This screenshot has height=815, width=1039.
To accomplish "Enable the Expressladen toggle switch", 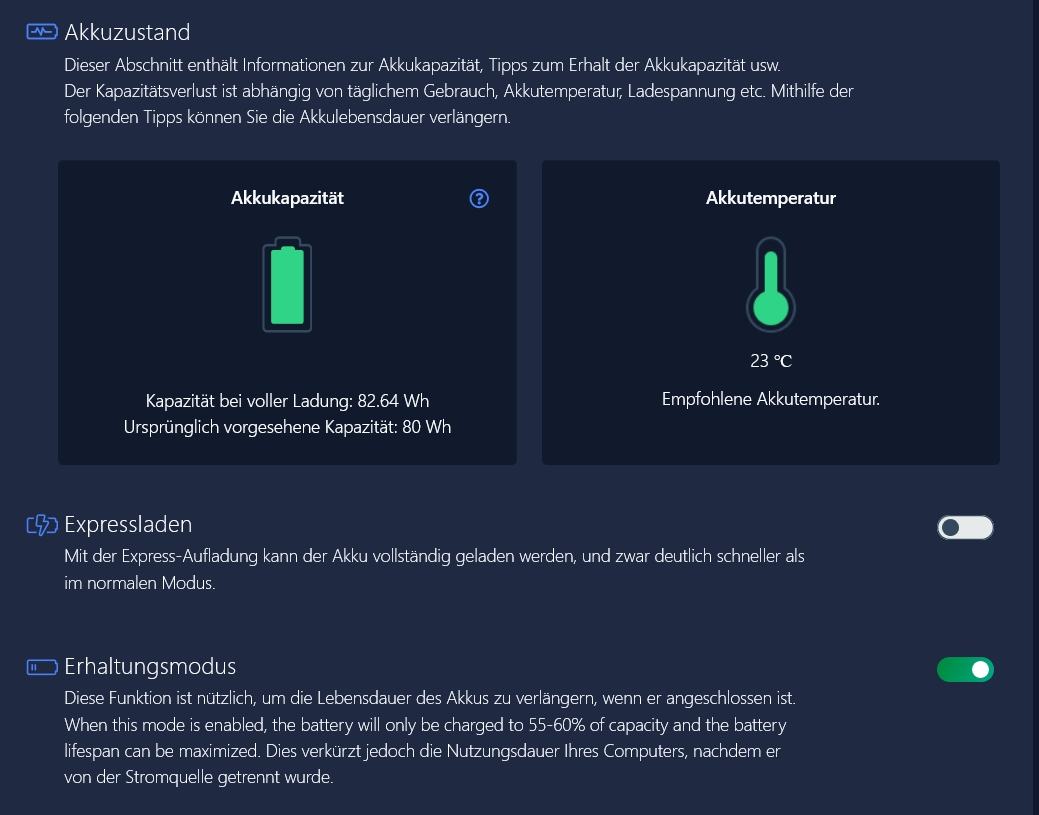I will click(965, 528).
